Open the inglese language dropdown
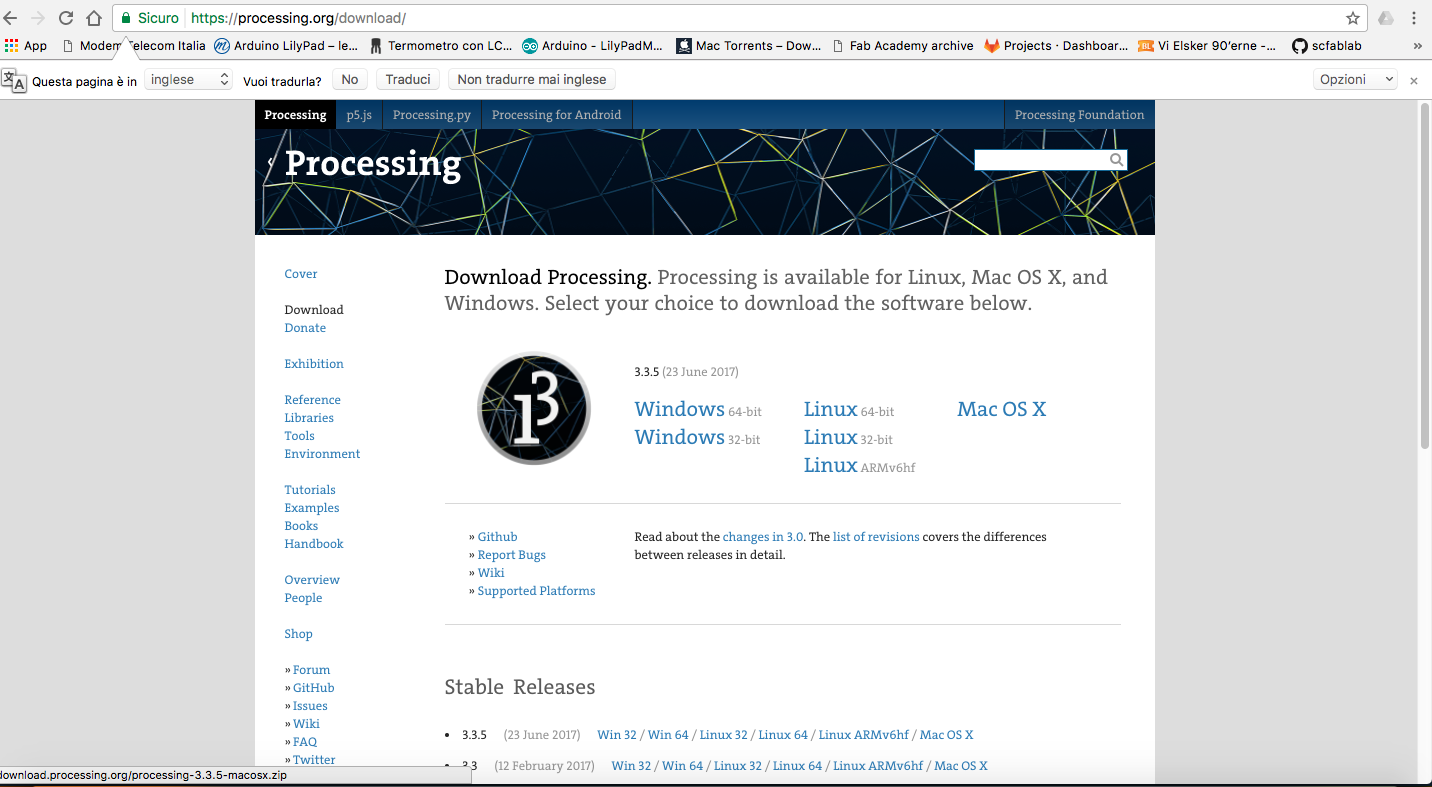This screenshot has width=1432, height=787. [x=189, y=80]
